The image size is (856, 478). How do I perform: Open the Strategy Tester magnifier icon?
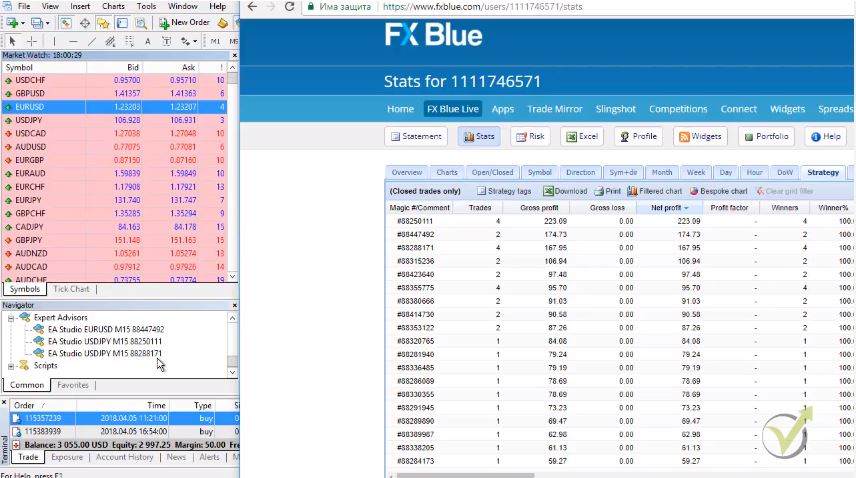point(141,23)
